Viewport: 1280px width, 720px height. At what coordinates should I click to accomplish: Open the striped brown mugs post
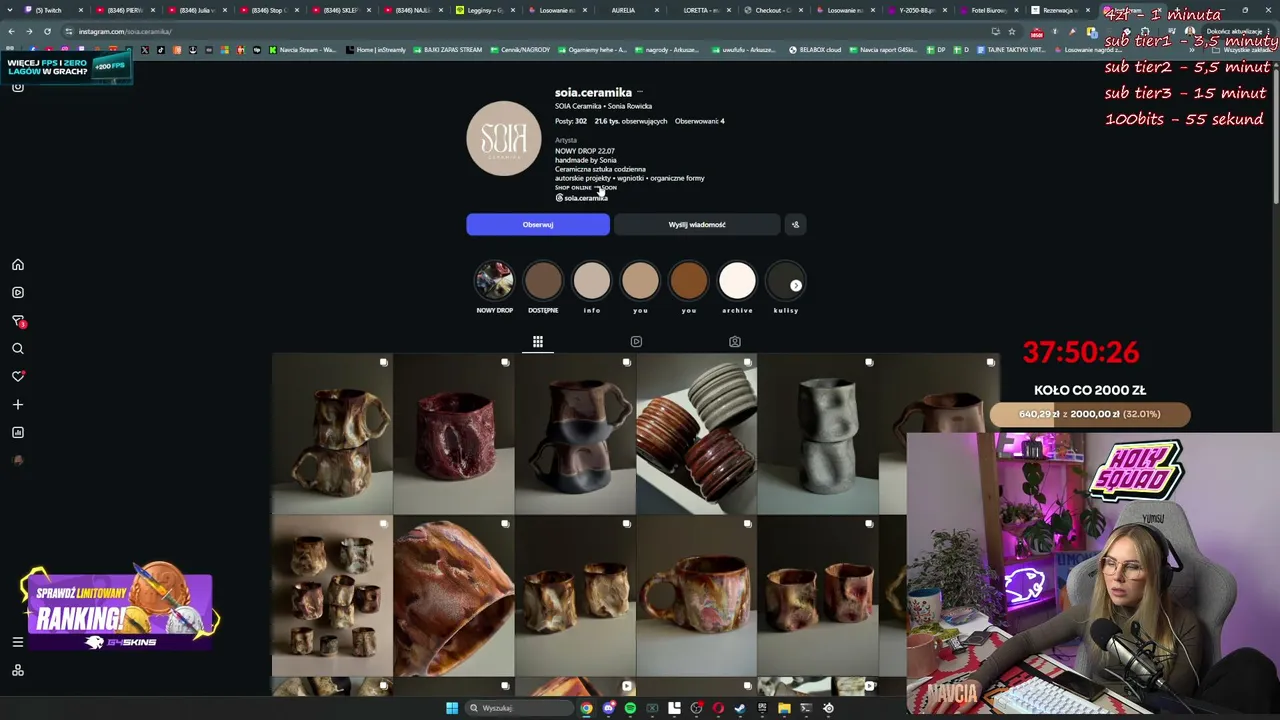(x=697, y=434)
